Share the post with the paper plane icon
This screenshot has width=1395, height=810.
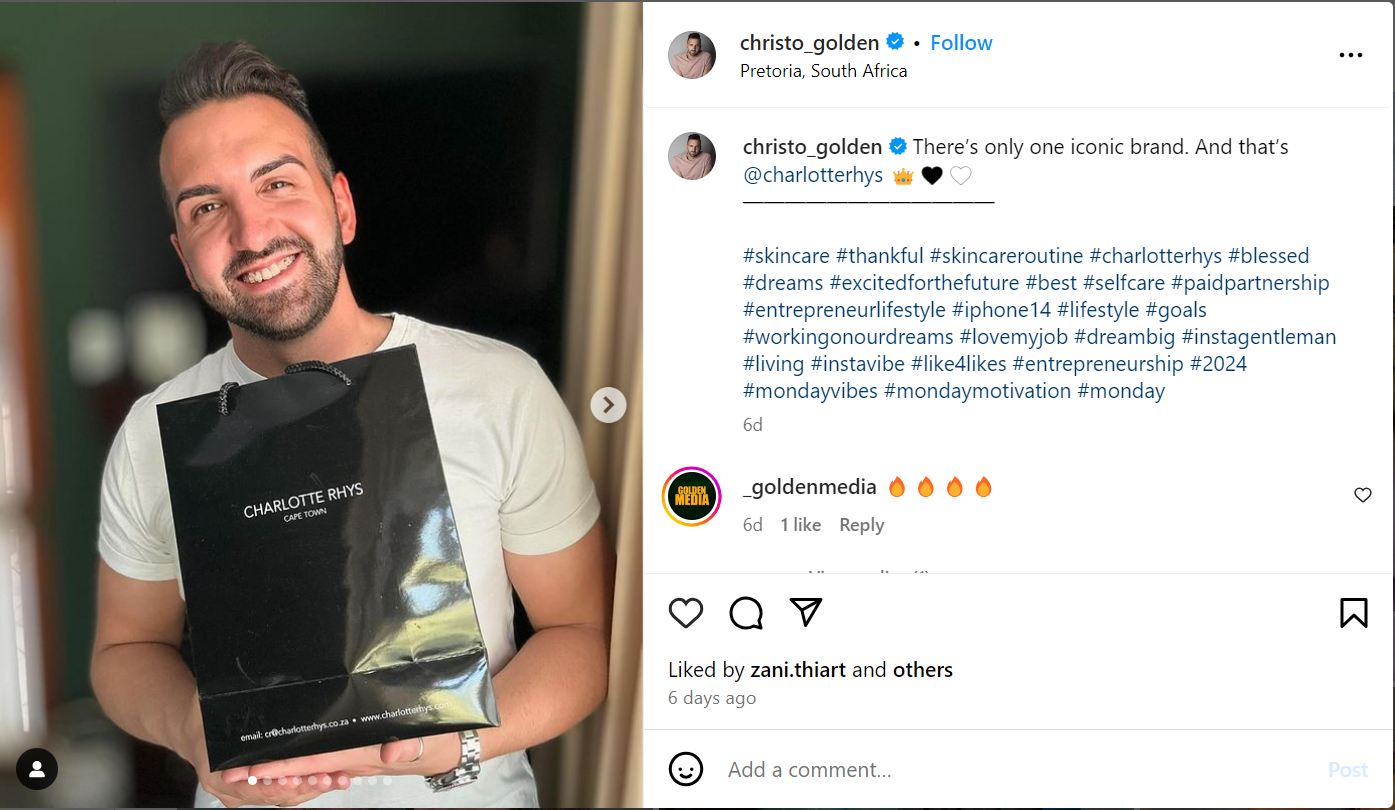tap(806, 612)
